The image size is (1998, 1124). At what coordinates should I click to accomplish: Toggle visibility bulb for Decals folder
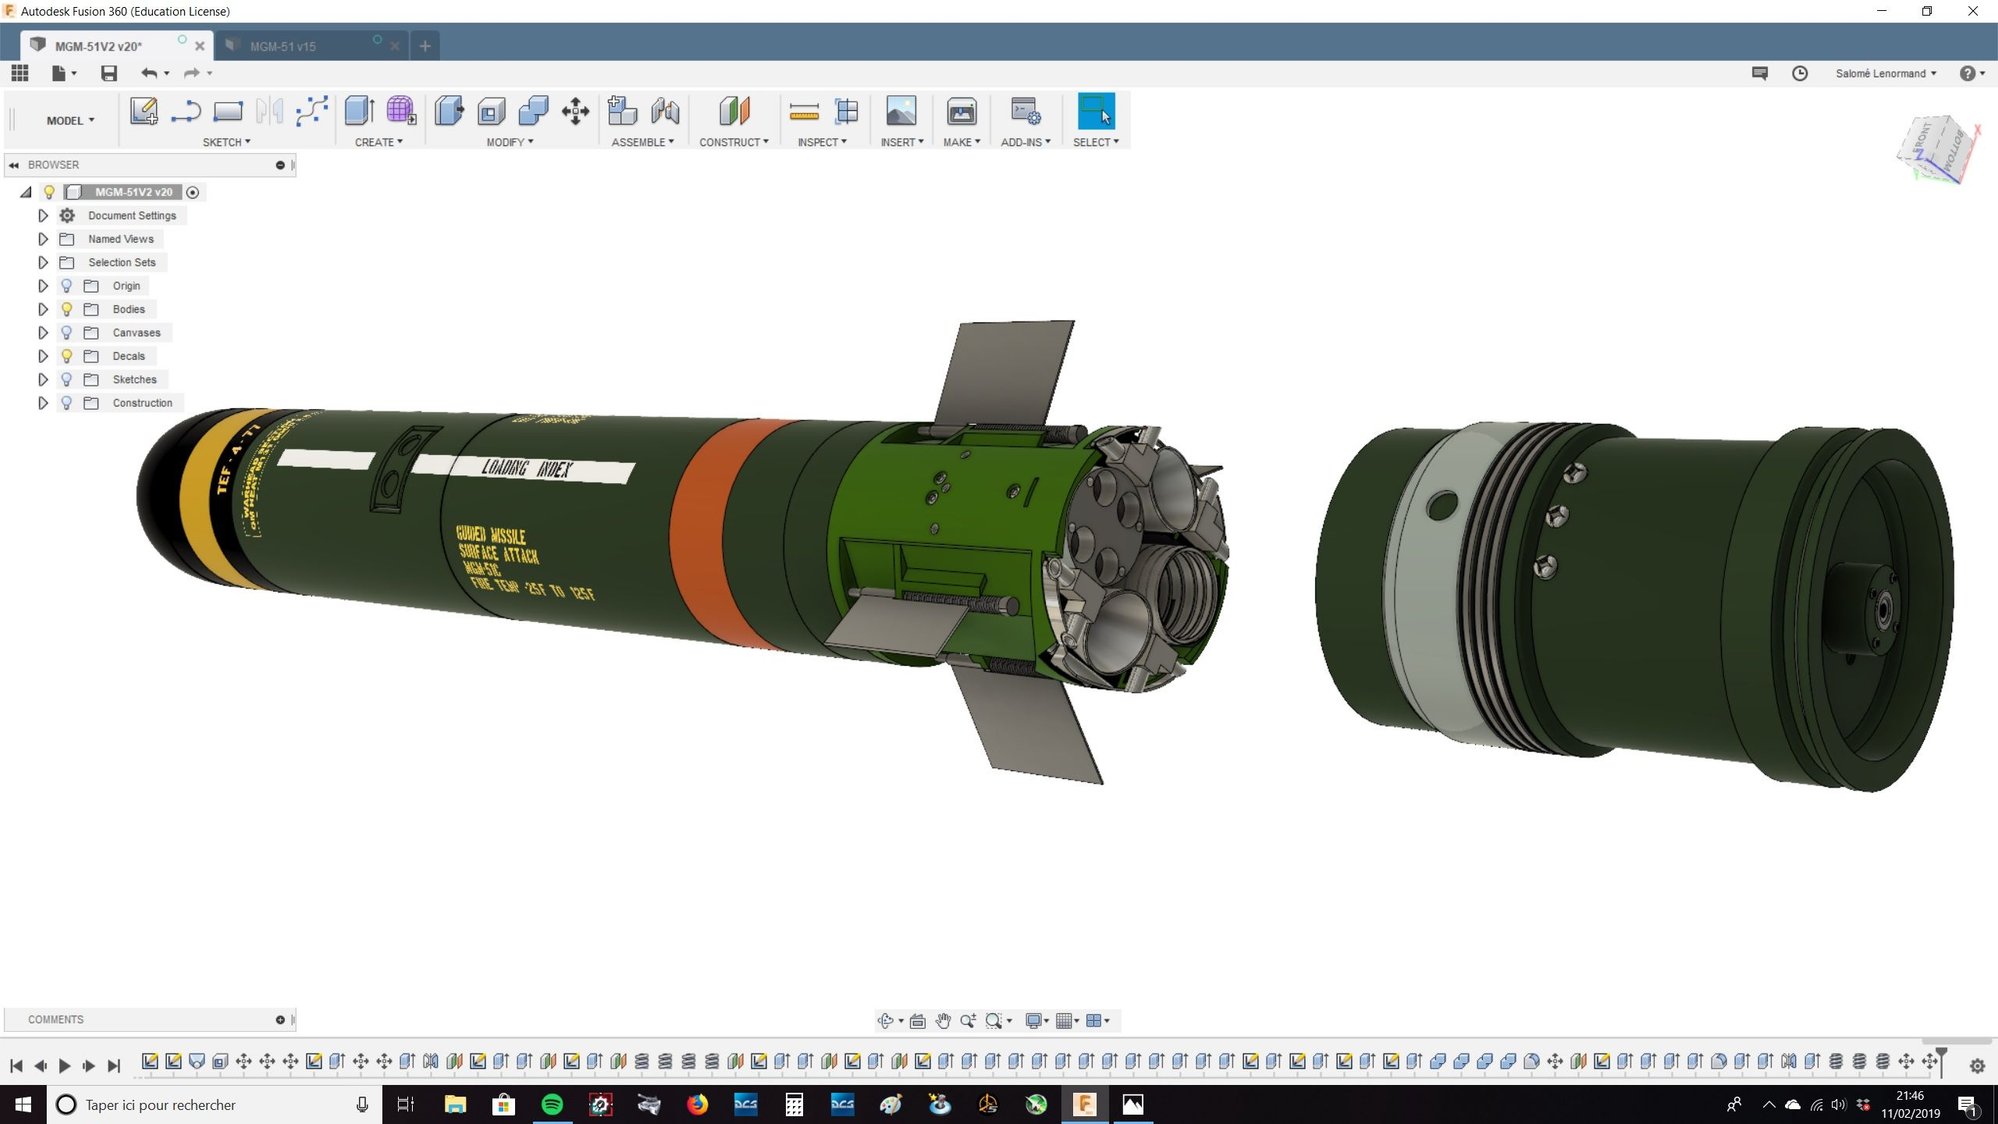67,356
